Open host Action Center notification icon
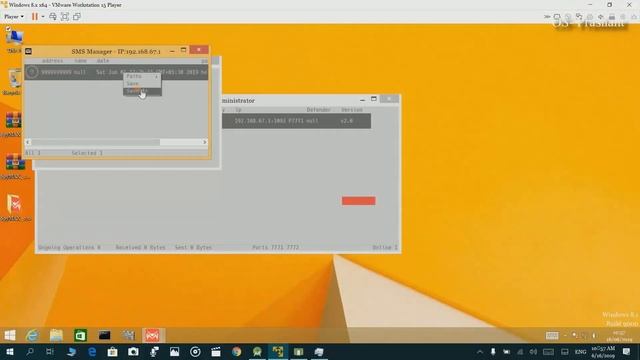 pyautogui.click(x=627, y=352)
